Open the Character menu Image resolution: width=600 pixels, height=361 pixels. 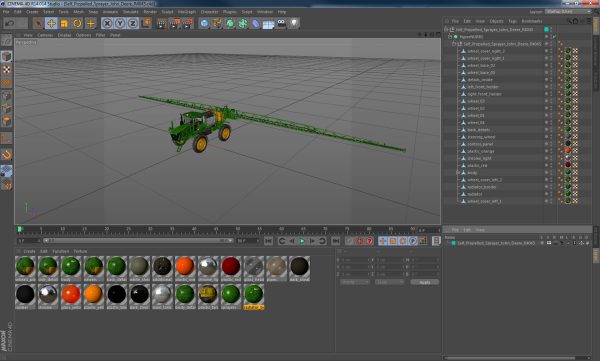click(x=209, y=12)
